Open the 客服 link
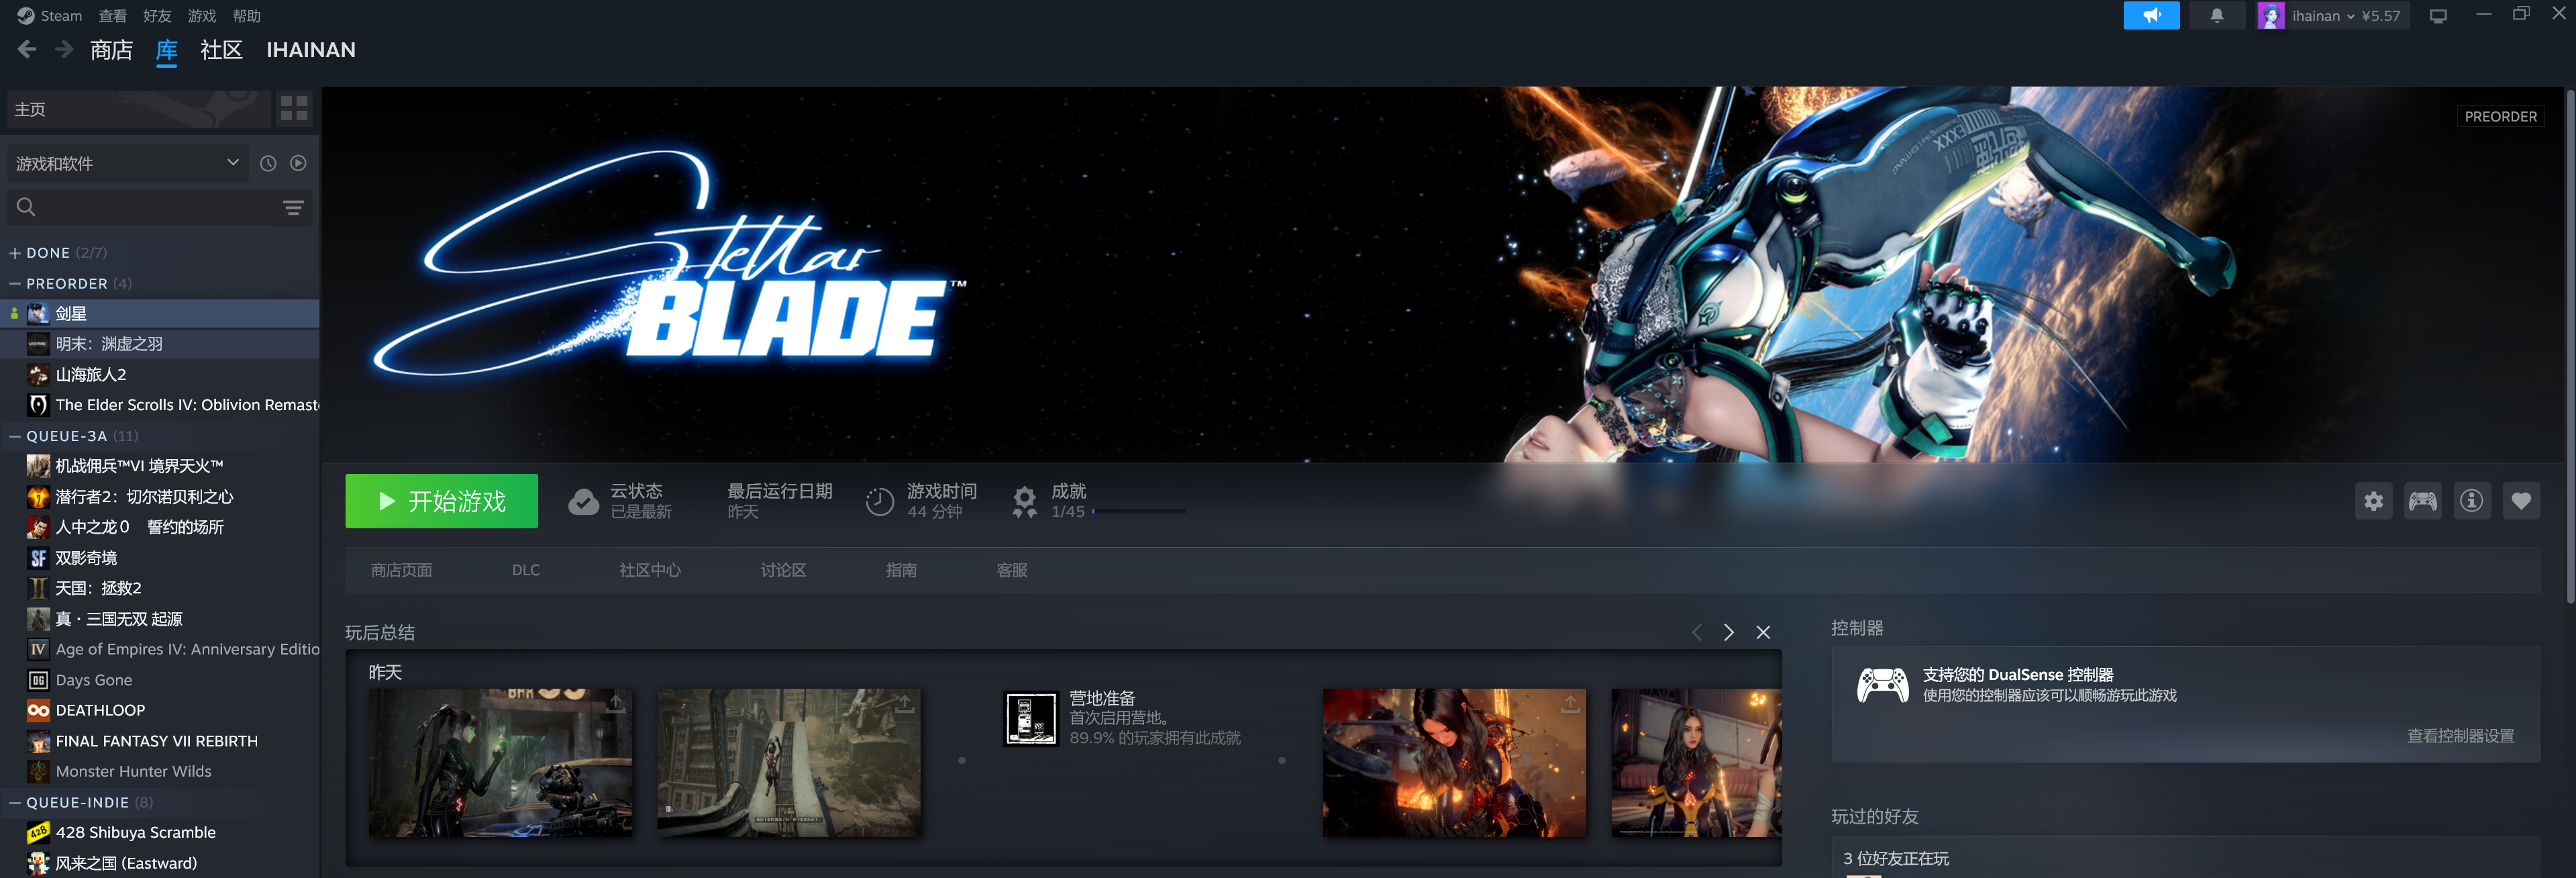Image resolution: width=2576 pixels, height=878 pixels. click(x=1012, y=570)
